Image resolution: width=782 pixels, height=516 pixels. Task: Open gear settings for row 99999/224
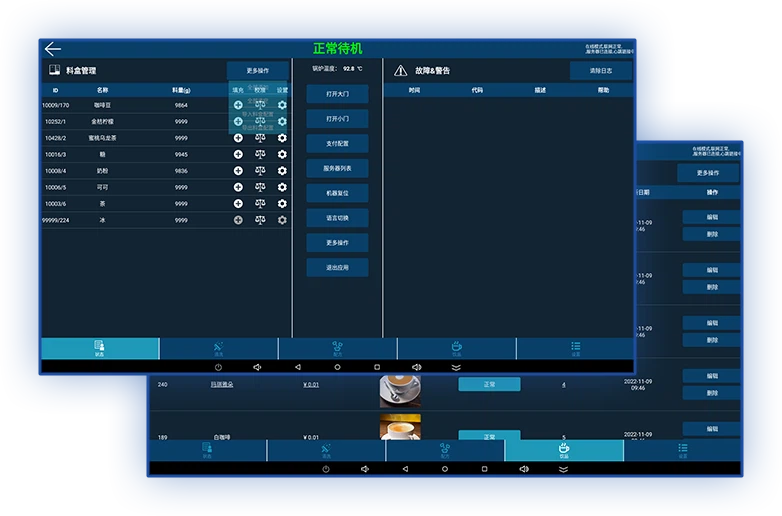coord(282,220)
